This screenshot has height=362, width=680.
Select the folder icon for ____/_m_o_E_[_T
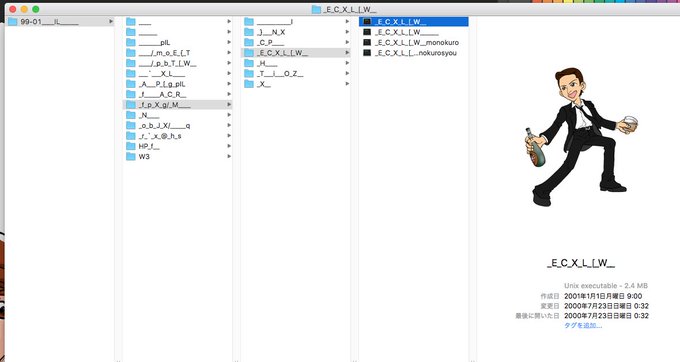pyautogui.click(x=131, y=53)
